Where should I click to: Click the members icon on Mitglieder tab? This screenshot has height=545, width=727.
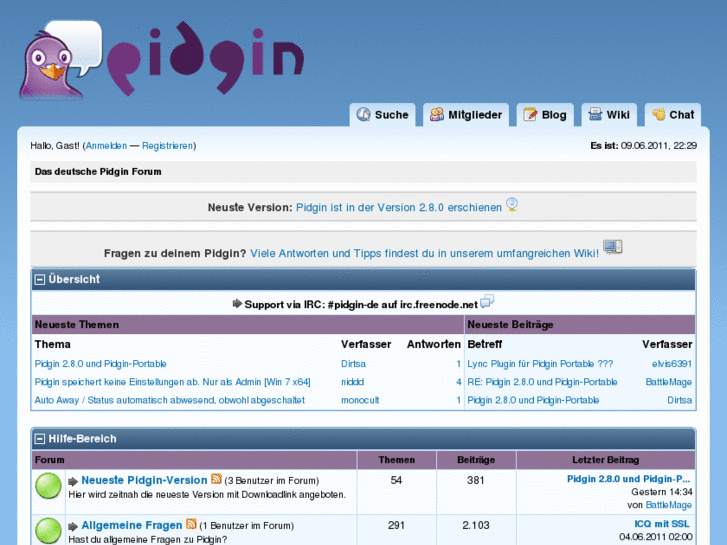[436, 114]
